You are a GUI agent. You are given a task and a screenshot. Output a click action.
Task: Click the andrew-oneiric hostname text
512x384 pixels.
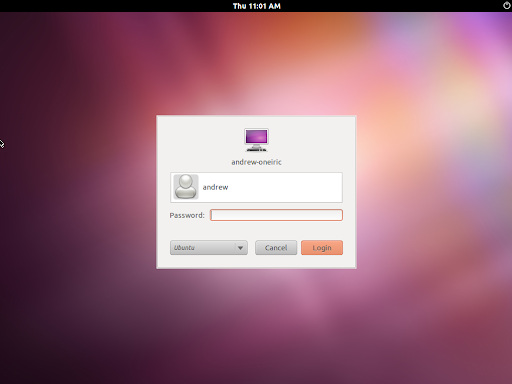click(256, 162)
